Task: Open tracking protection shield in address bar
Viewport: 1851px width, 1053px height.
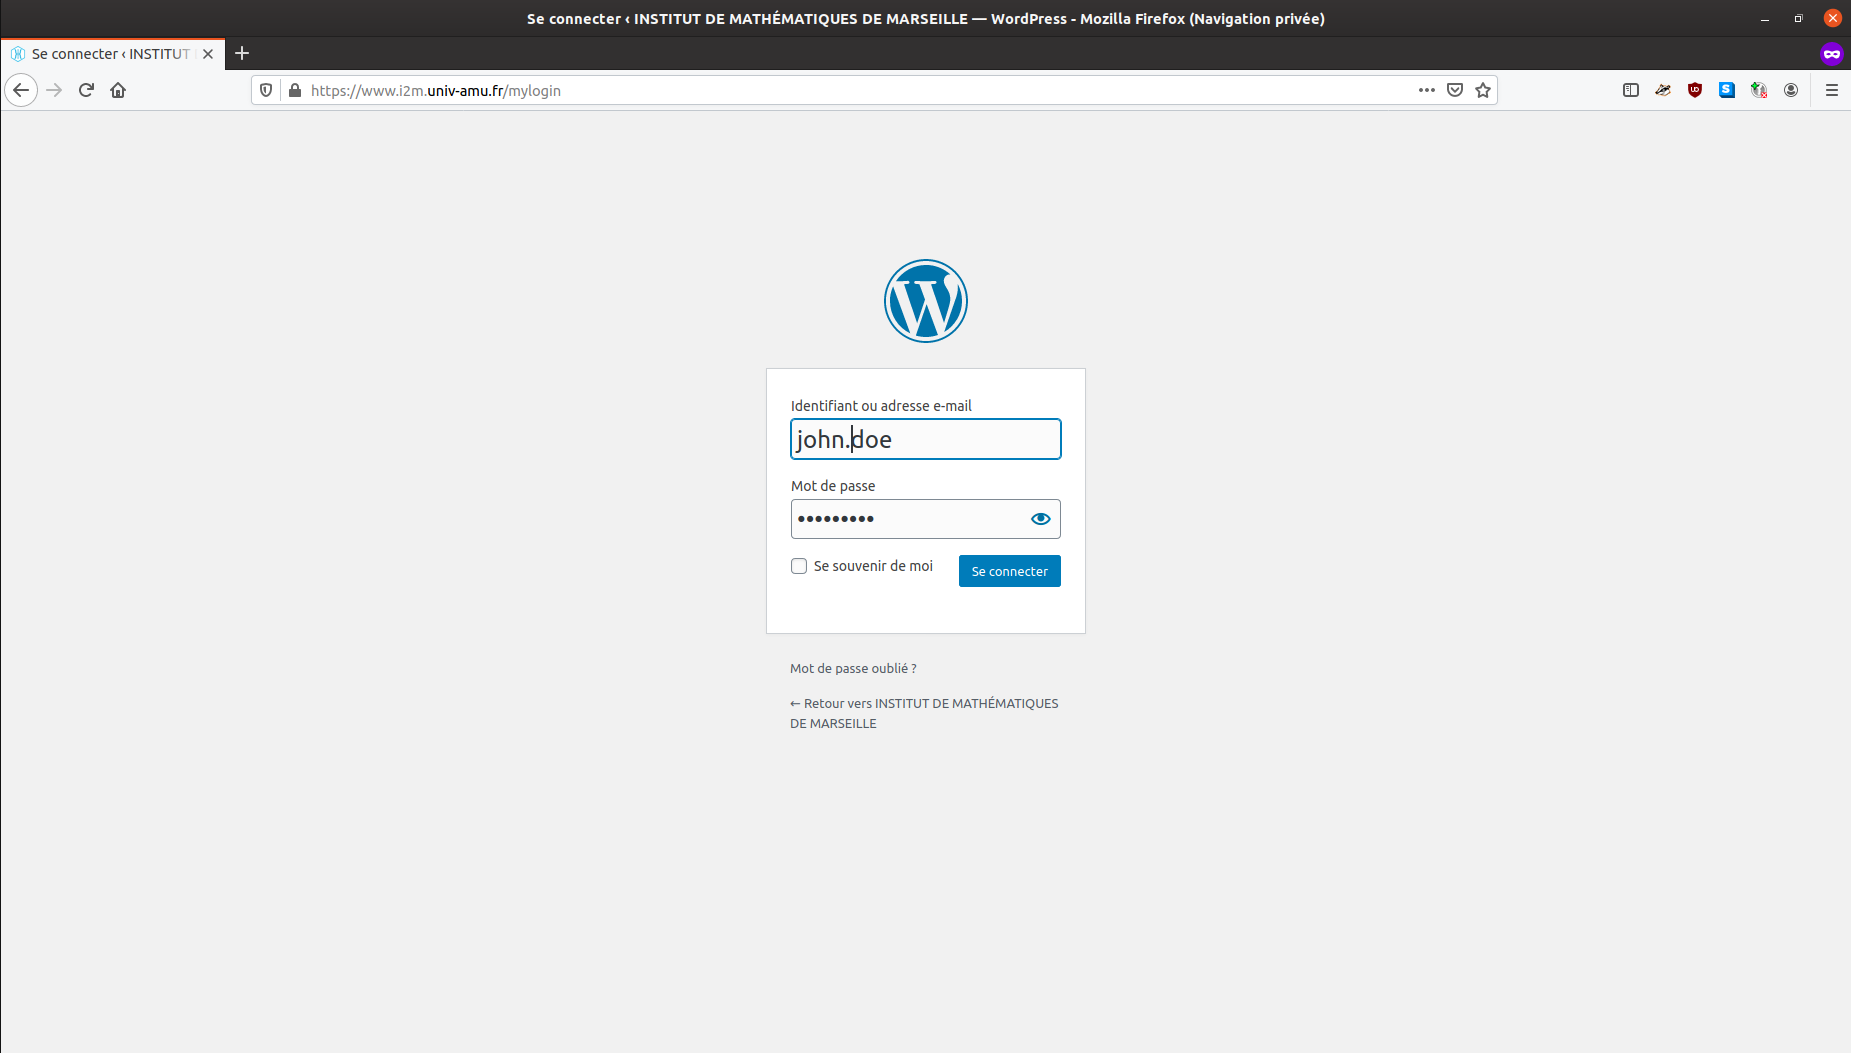Action: coord(266,90)
